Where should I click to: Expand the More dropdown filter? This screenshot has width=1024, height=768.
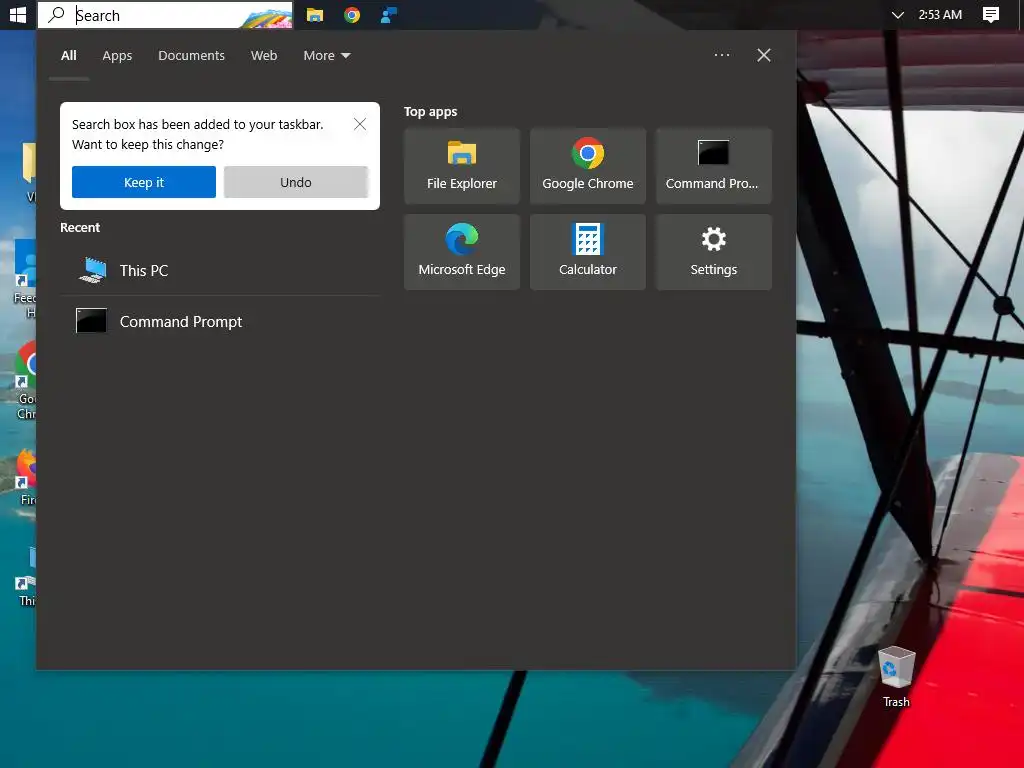click(327, 56)
